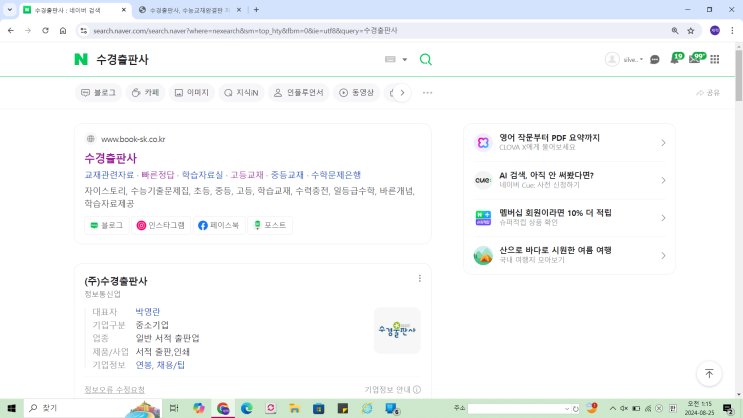Open 영어 작문부터 PDF 요약까지 promo
The width and height of the screenshot is (743, 418).
(x=570, y=143)
